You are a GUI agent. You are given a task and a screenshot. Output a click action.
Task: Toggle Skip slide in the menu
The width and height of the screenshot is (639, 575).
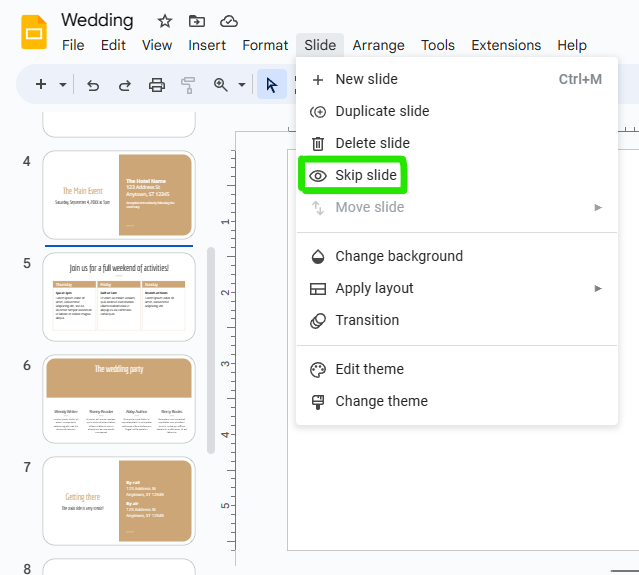pos(457,175)
